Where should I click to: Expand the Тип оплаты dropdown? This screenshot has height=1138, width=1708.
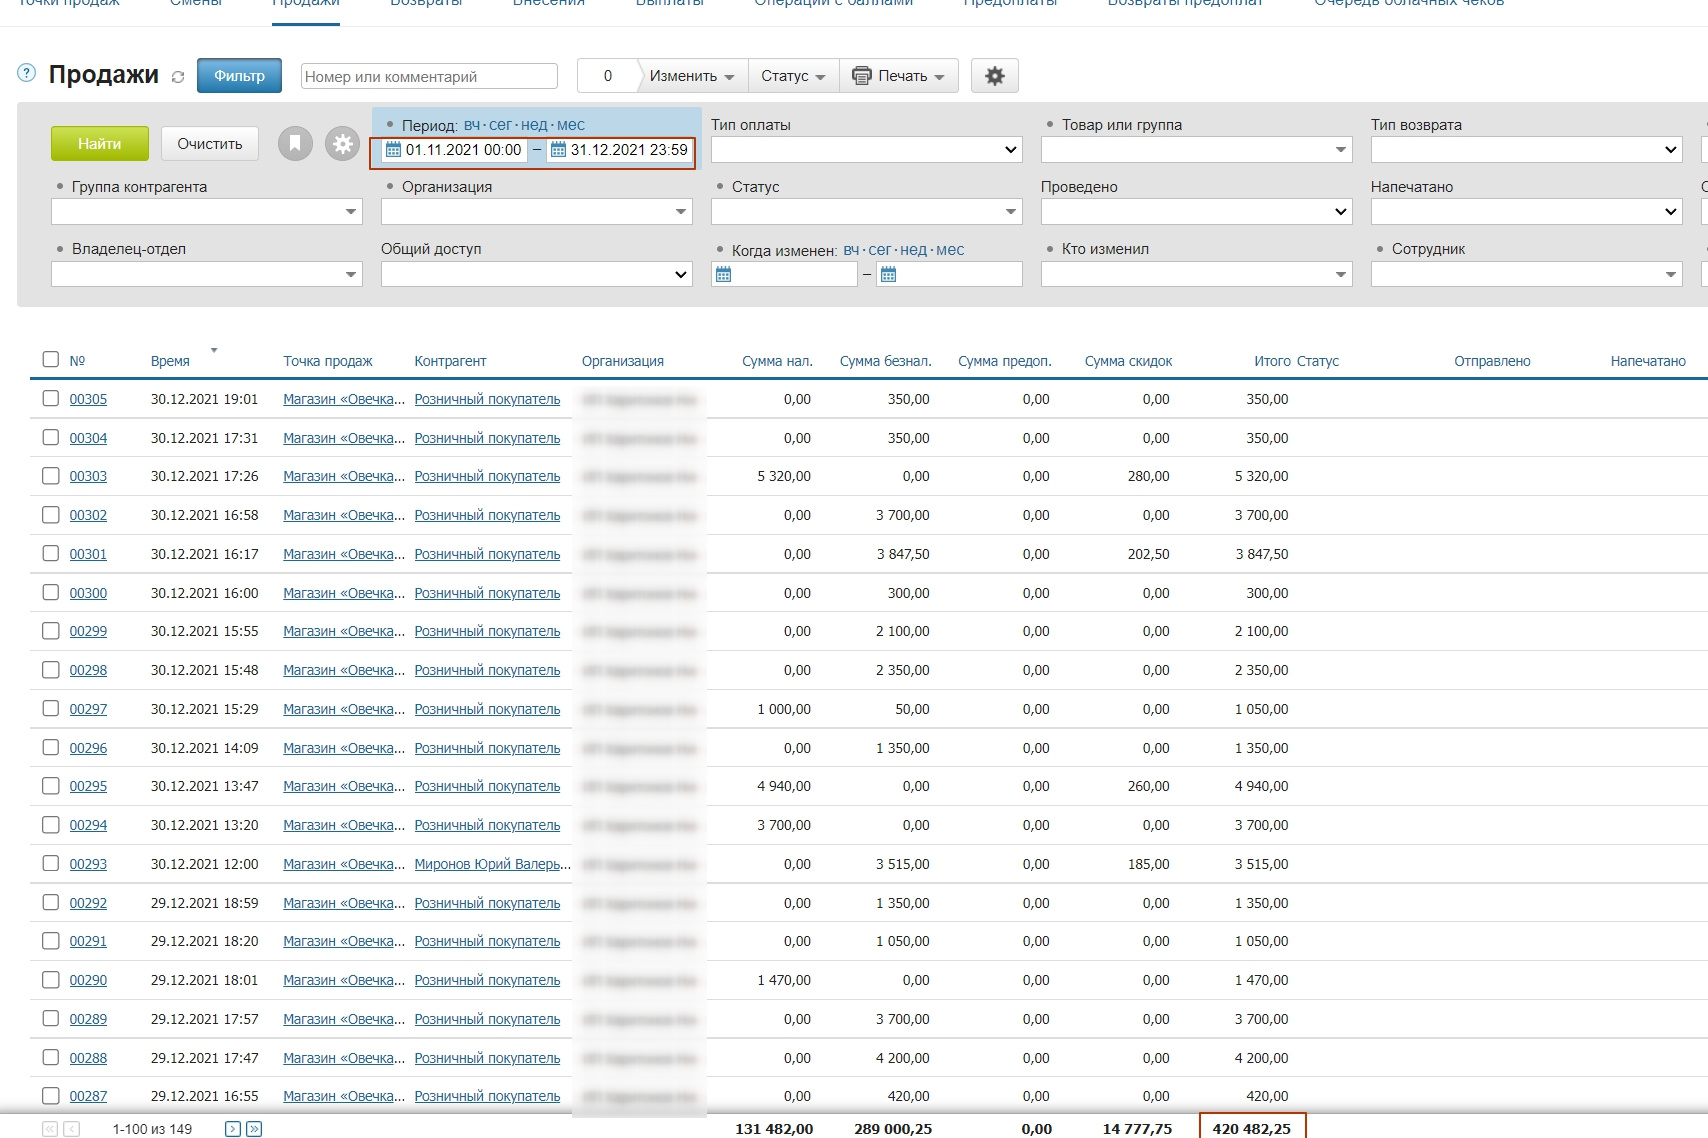pyautogui.click(x=866, y=150)
